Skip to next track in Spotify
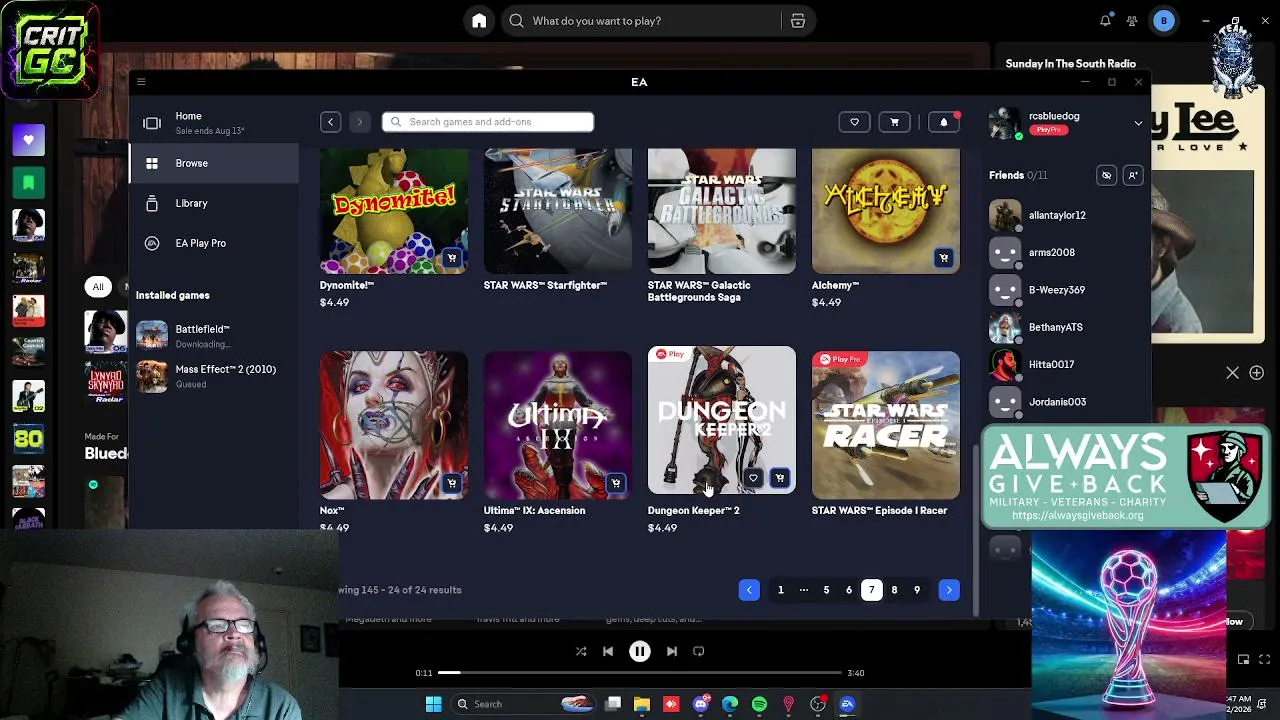Screen dimensions: 1280x720 (672, 651)
